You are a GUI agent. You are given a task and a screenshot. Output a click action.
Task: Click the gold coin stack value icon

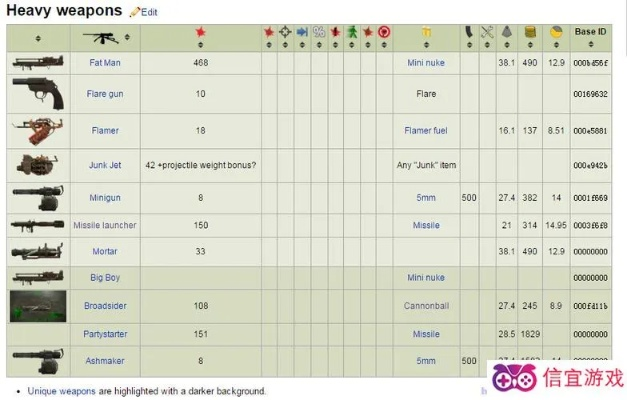[531, 32]
